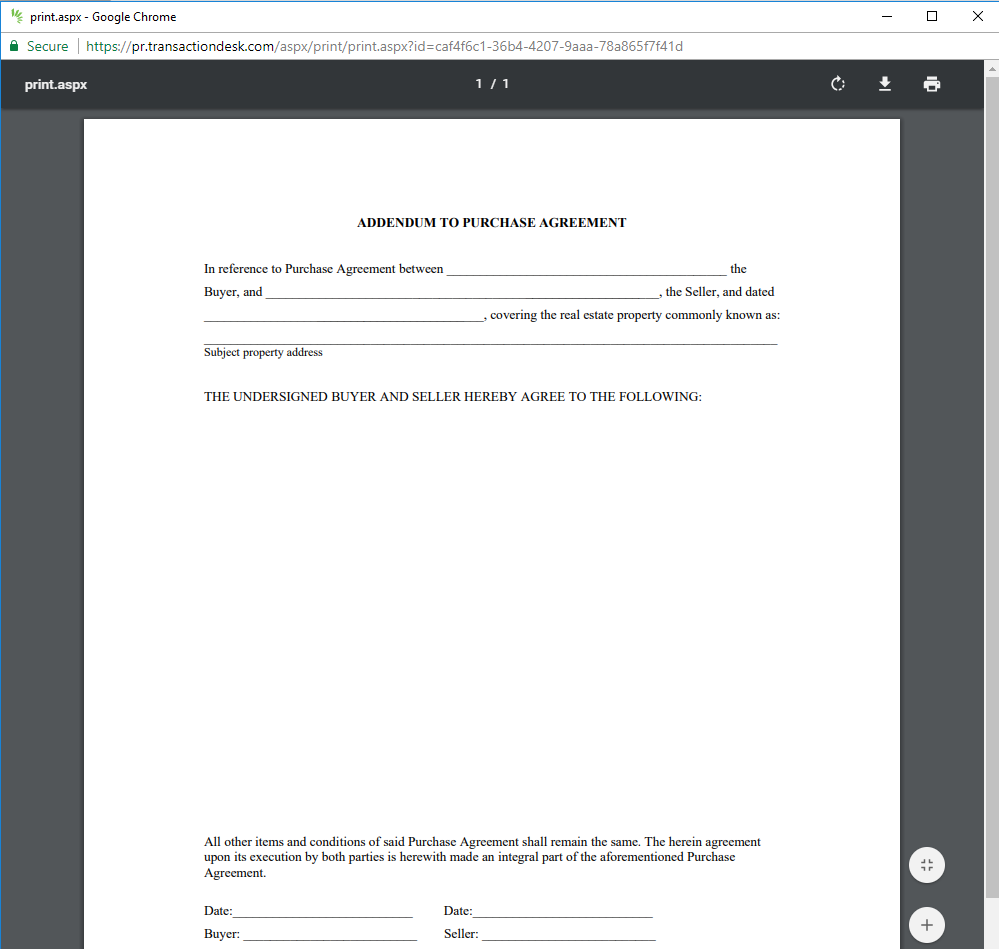
Task: Open the print dialog via printer icon
Action: pyautogui.click(x=932, y=84)
